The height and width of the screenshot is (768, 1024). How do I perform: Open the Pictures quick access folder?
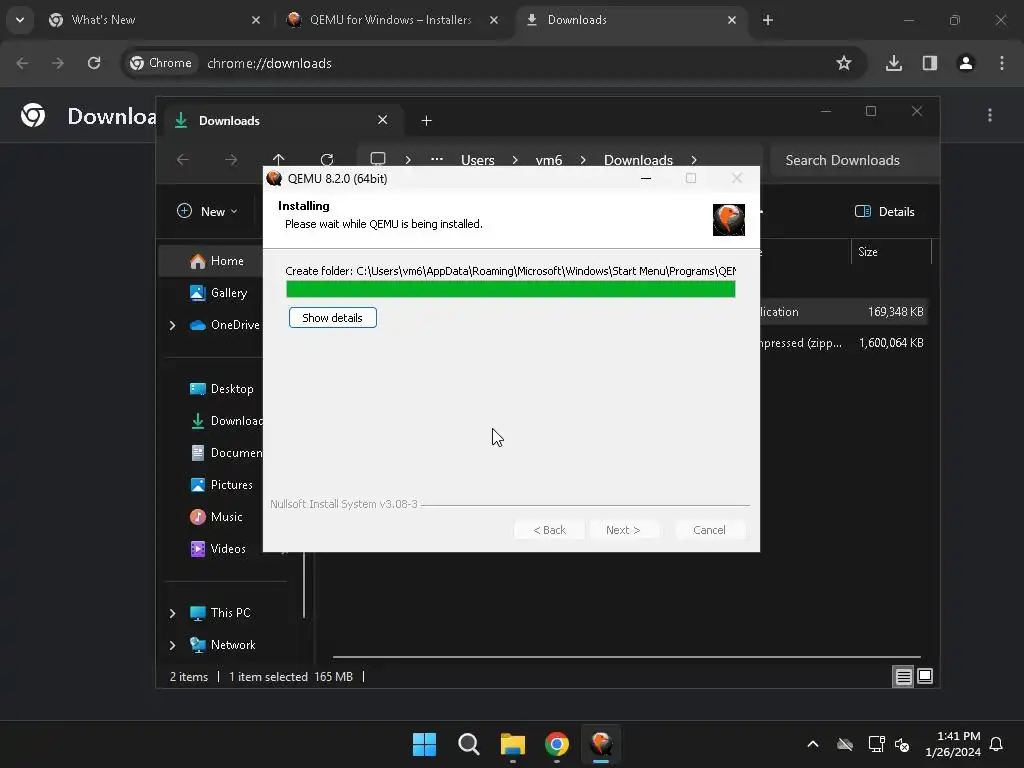(222, 485)
